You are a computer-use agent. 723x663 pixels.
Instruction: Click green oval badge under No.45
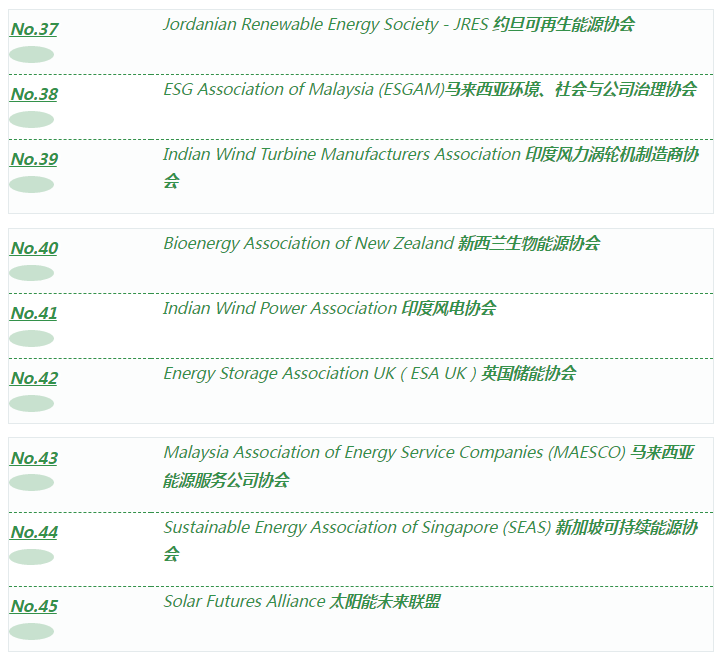(x=31, y=631)
